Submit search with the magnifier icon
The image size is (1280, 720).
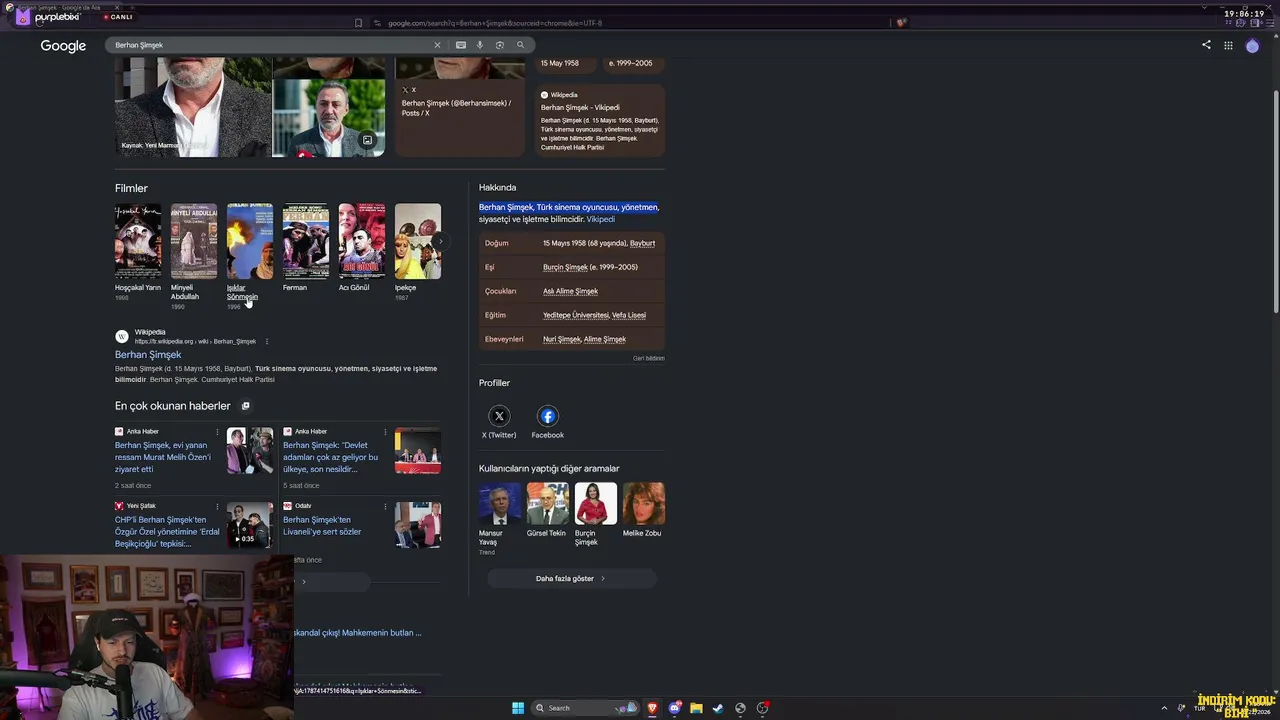coord(520,45)
